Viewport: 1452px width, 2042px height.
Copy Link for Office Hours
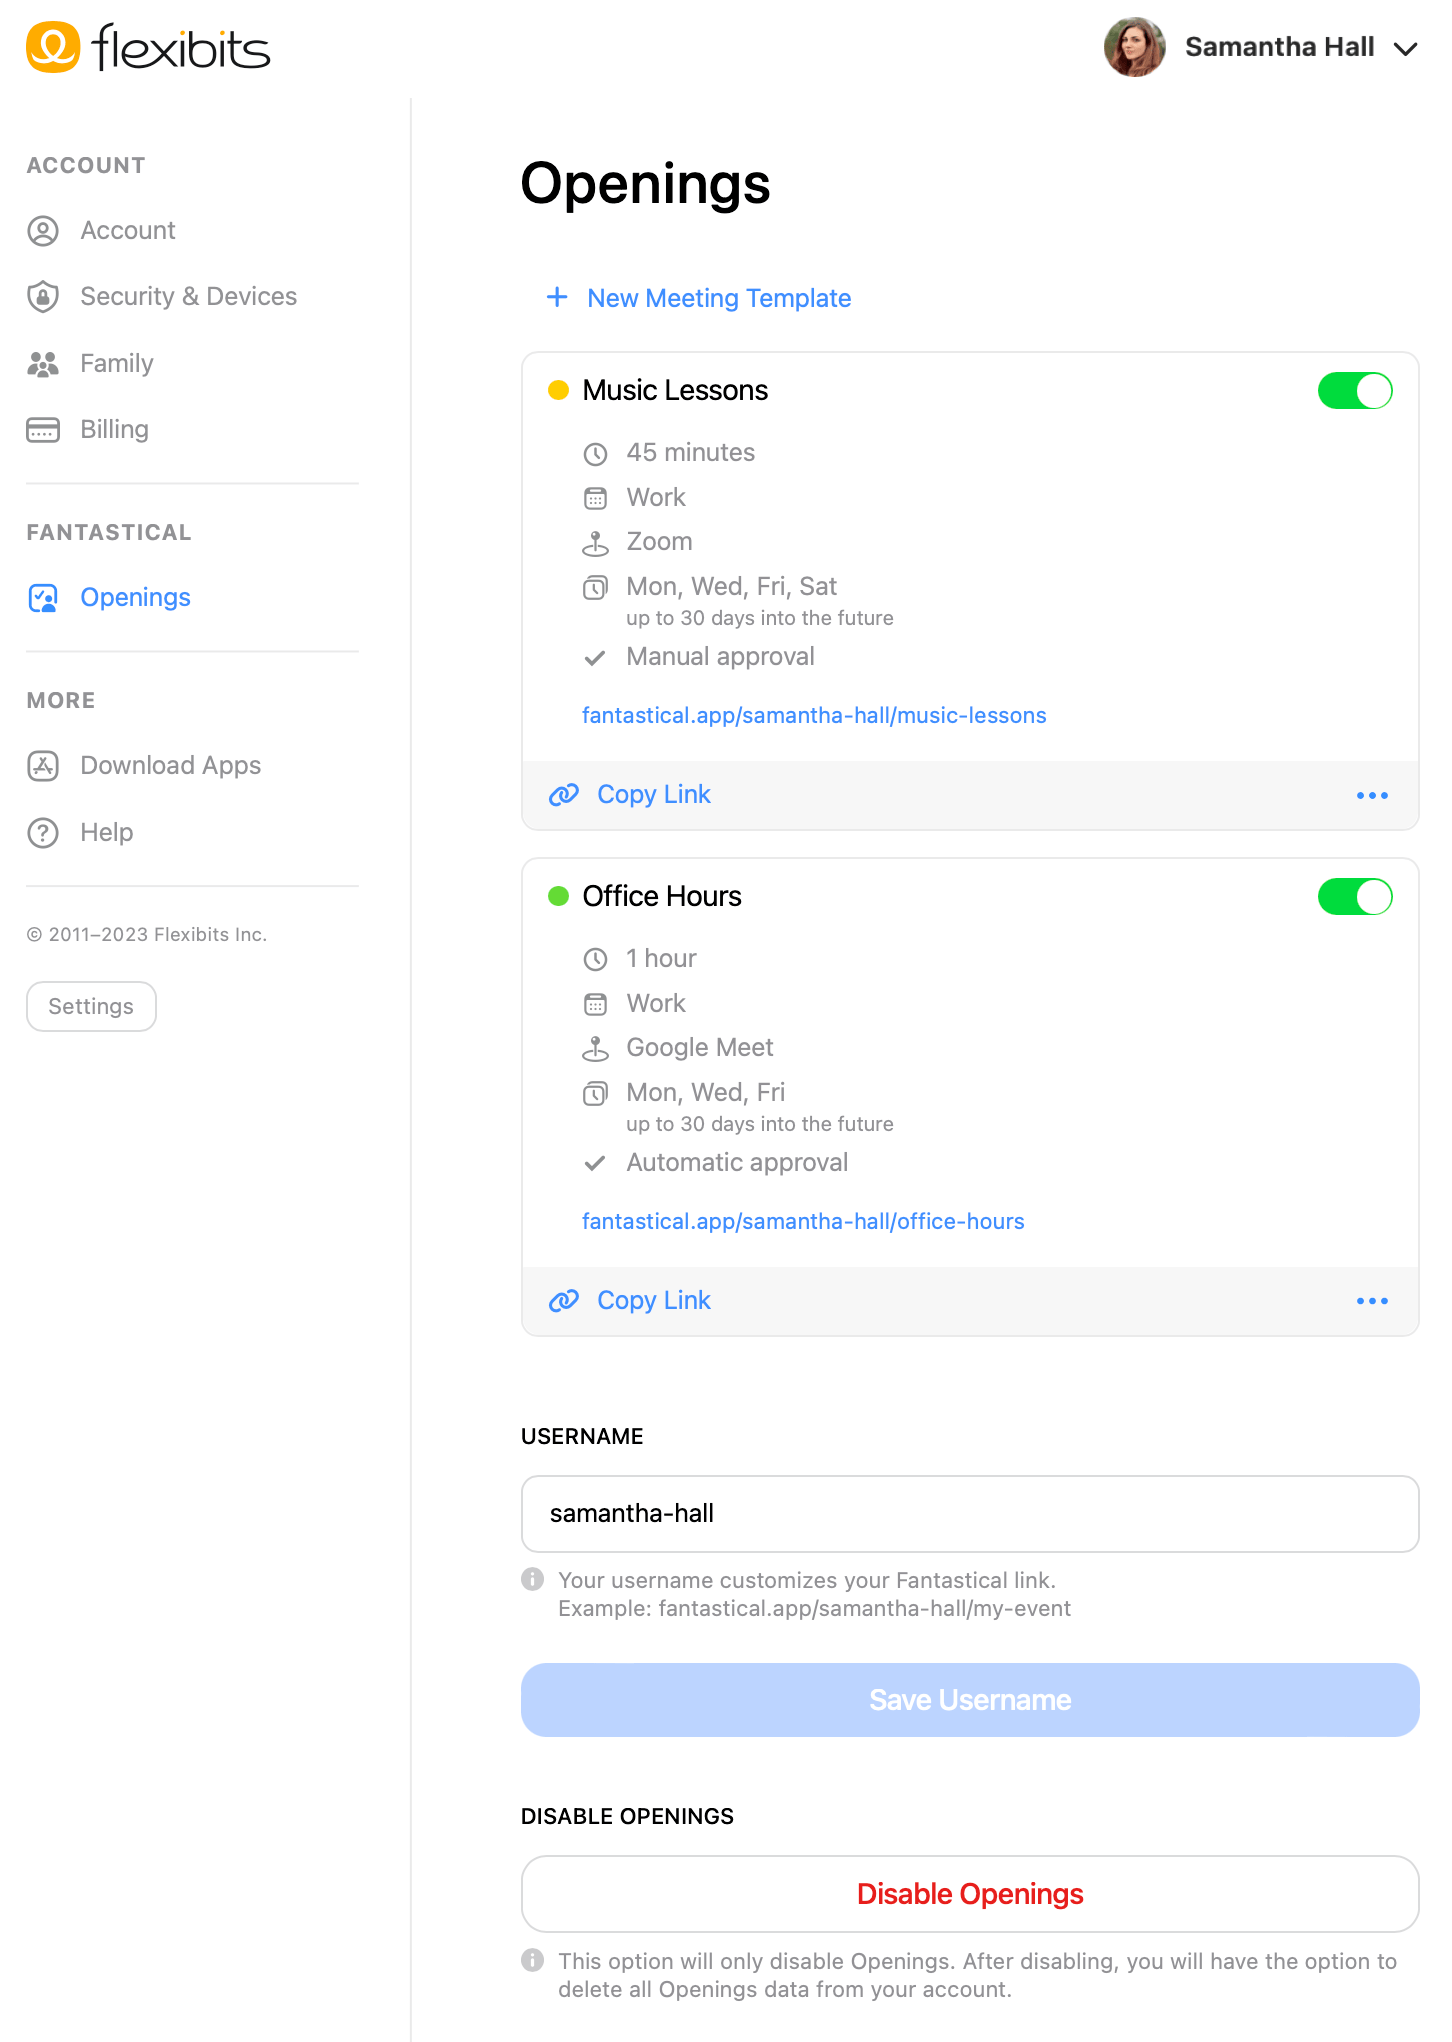pos(654,1301)
